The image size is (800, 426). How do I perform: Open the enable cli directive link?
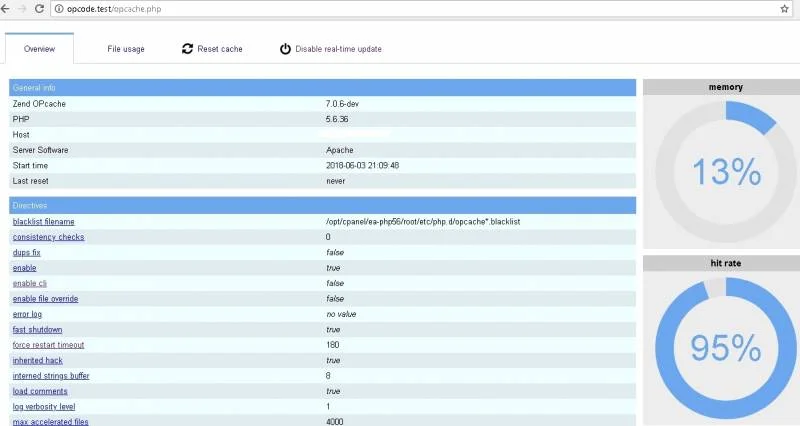(30, 283)
